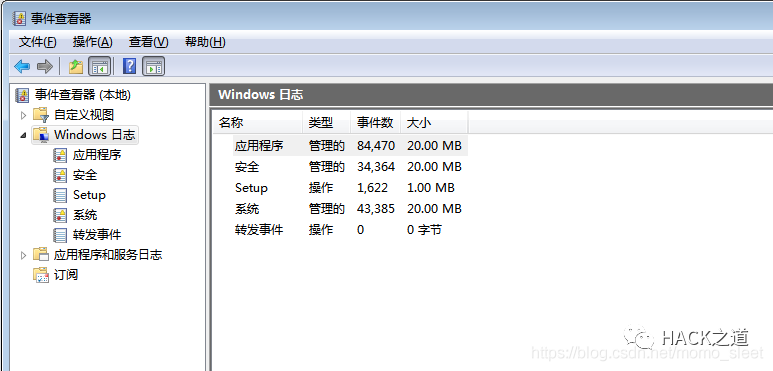773x371 pixels.
Task: Click the event count 43,385
Action: 376,209
